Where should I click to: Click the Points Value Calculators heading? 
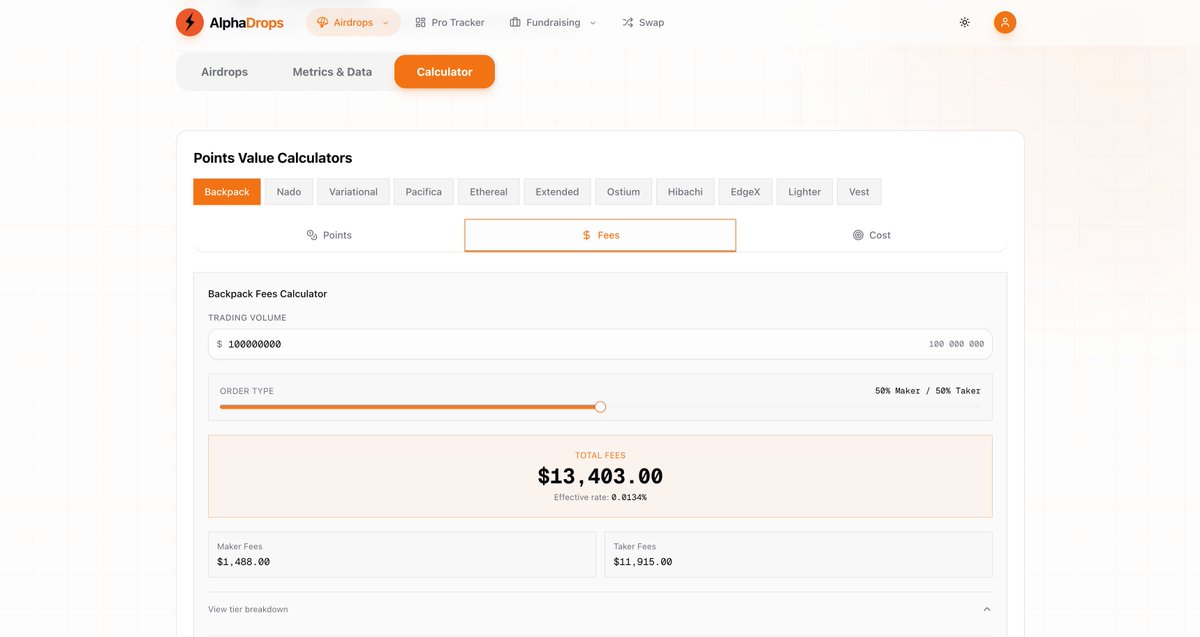pyautogui.click(x=273, y=158)
